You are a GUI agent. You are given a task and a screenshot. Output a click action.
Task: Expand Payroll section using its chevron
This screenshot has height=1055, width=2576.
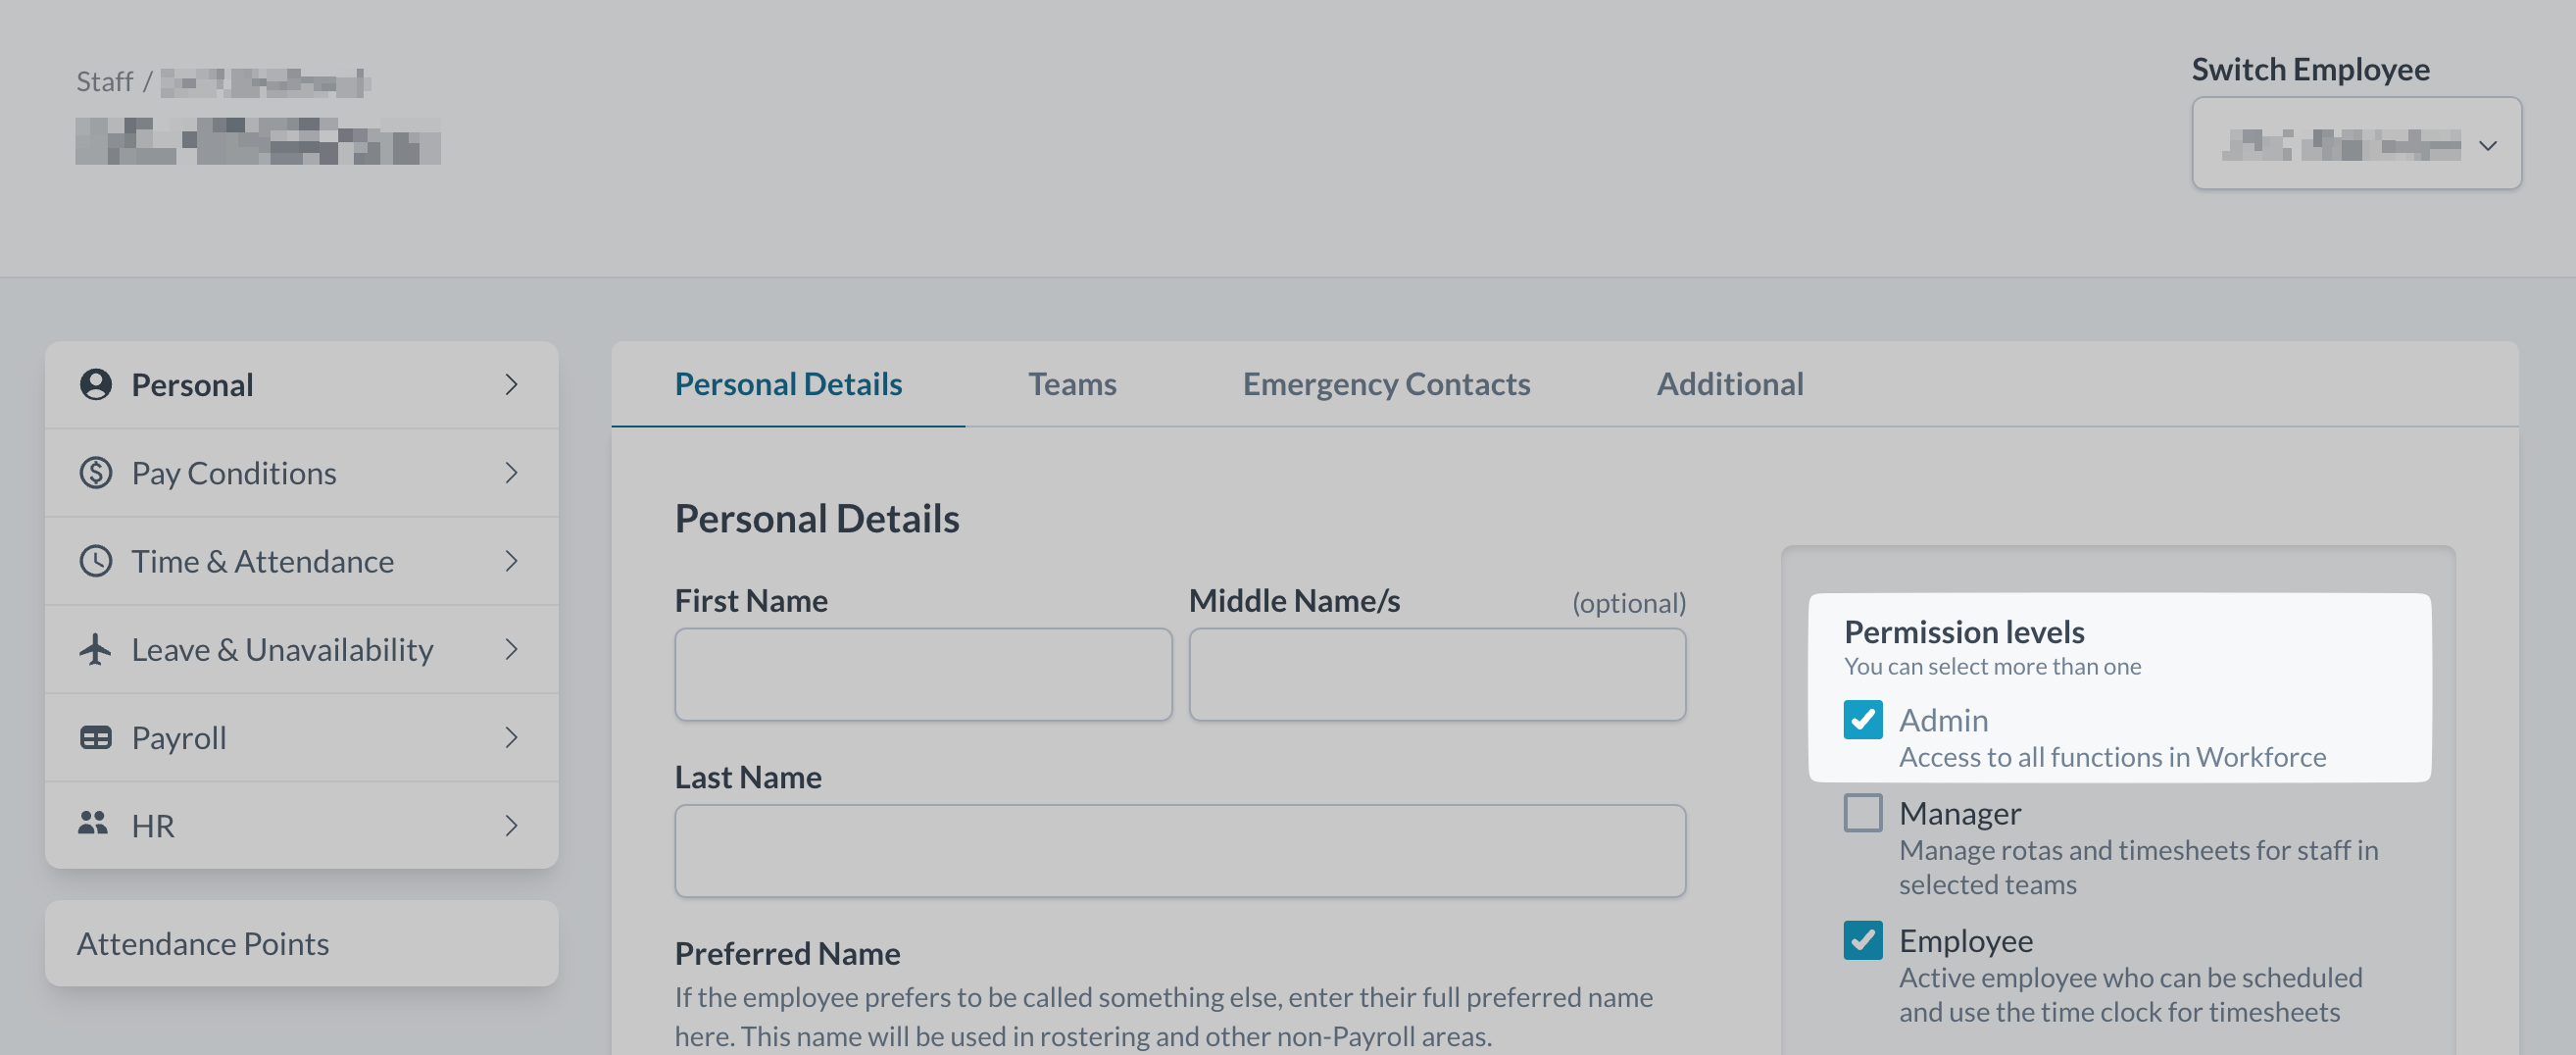[511, 738]
